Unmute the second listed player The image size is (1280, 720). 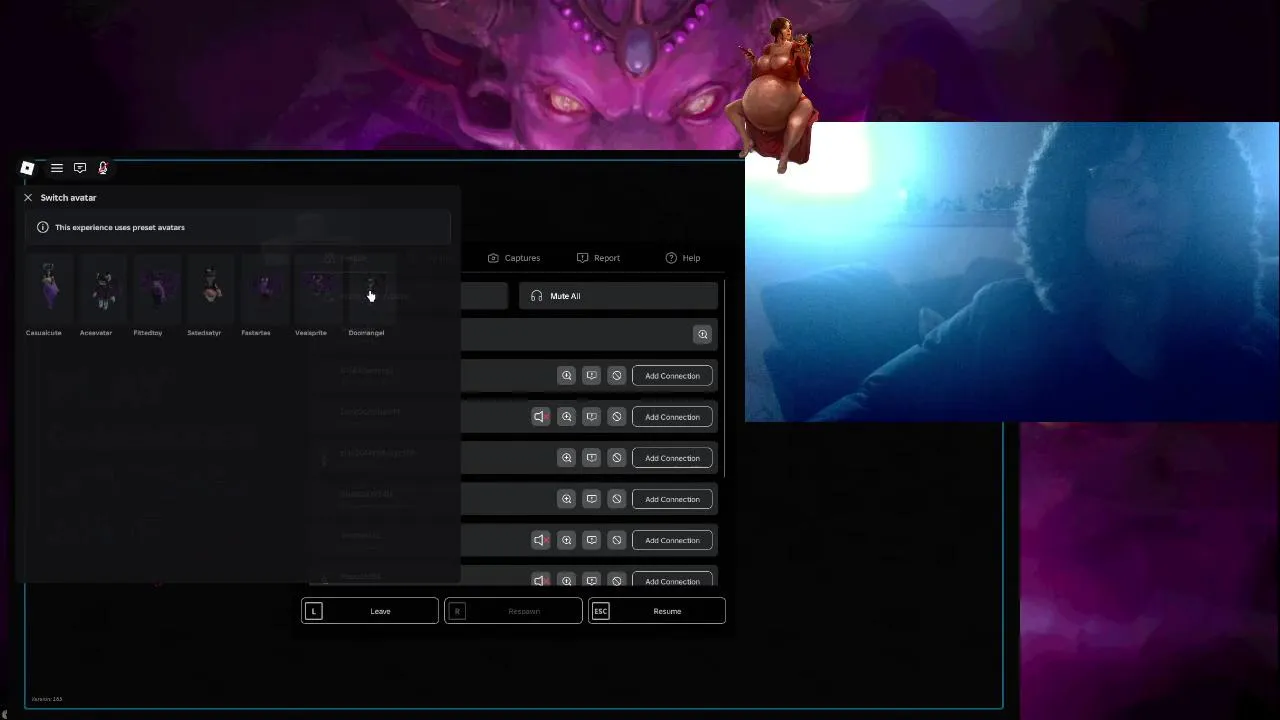(540, 417)
